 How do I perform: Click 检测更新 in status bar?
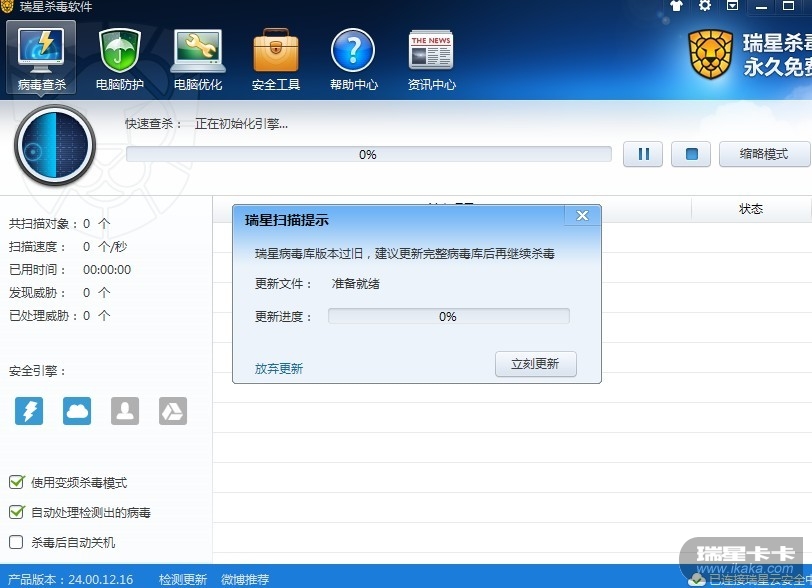pos(183,579)
